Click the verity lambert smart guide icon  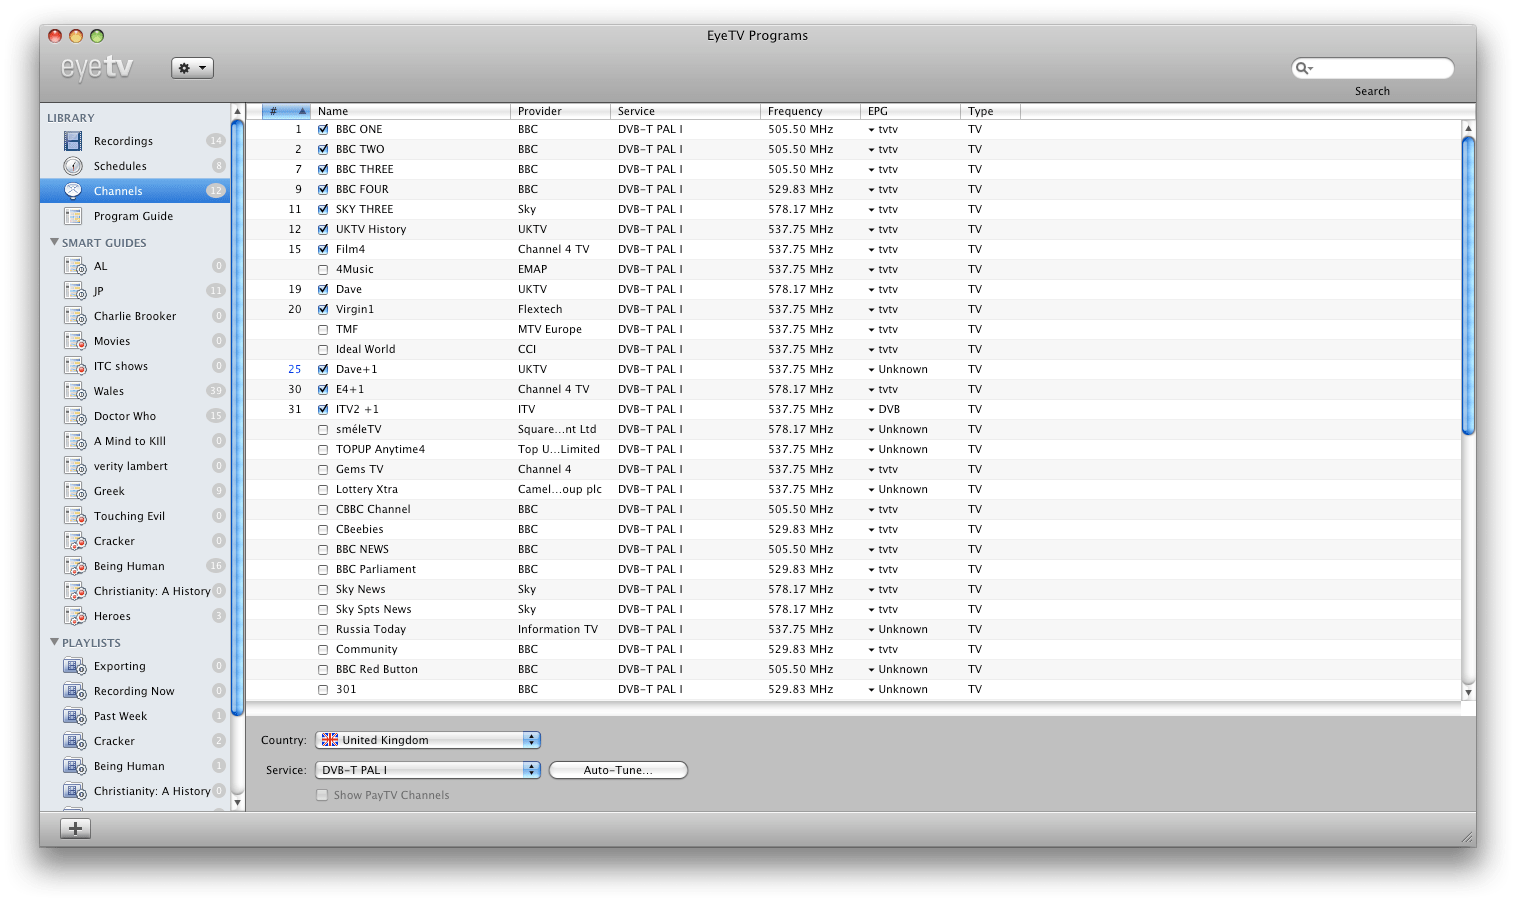point(75,466)
